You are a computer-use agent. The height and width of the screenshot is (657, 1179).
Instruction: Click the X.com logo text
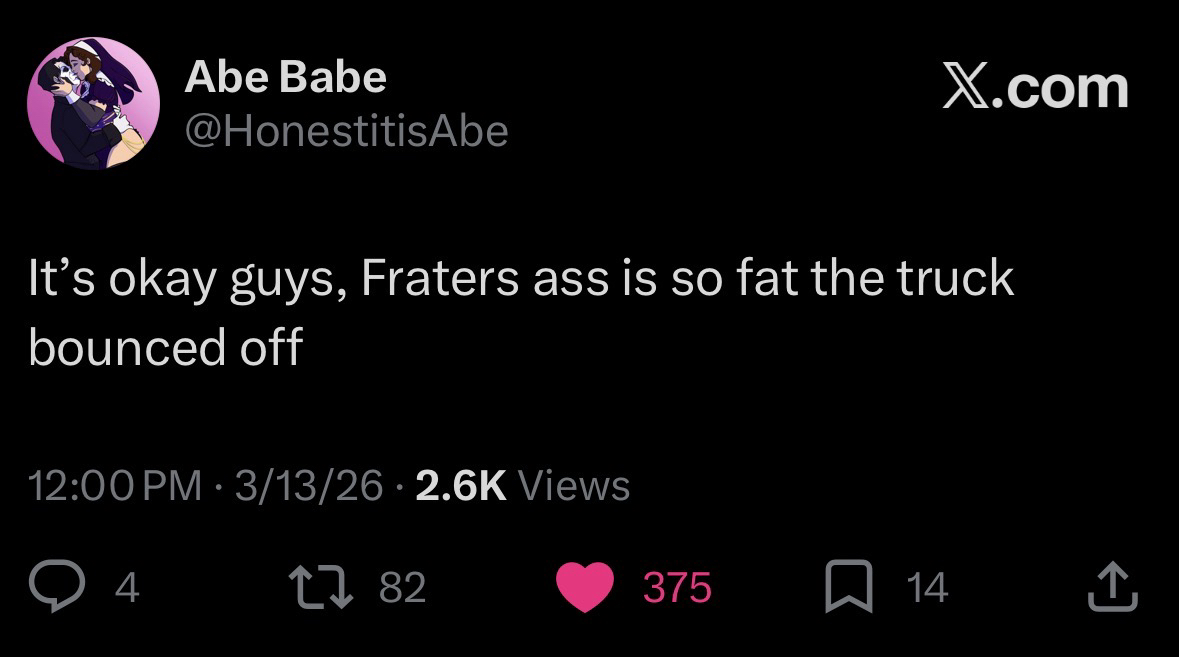coord(1035,88)
